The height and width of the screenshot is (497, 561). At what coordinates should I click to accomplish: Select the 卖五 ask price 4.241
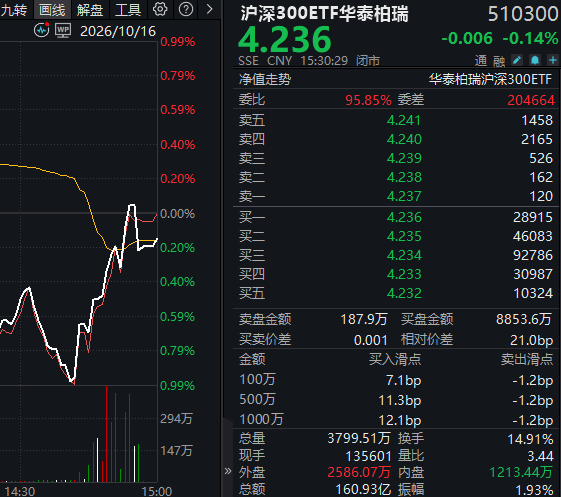(404, 120)
